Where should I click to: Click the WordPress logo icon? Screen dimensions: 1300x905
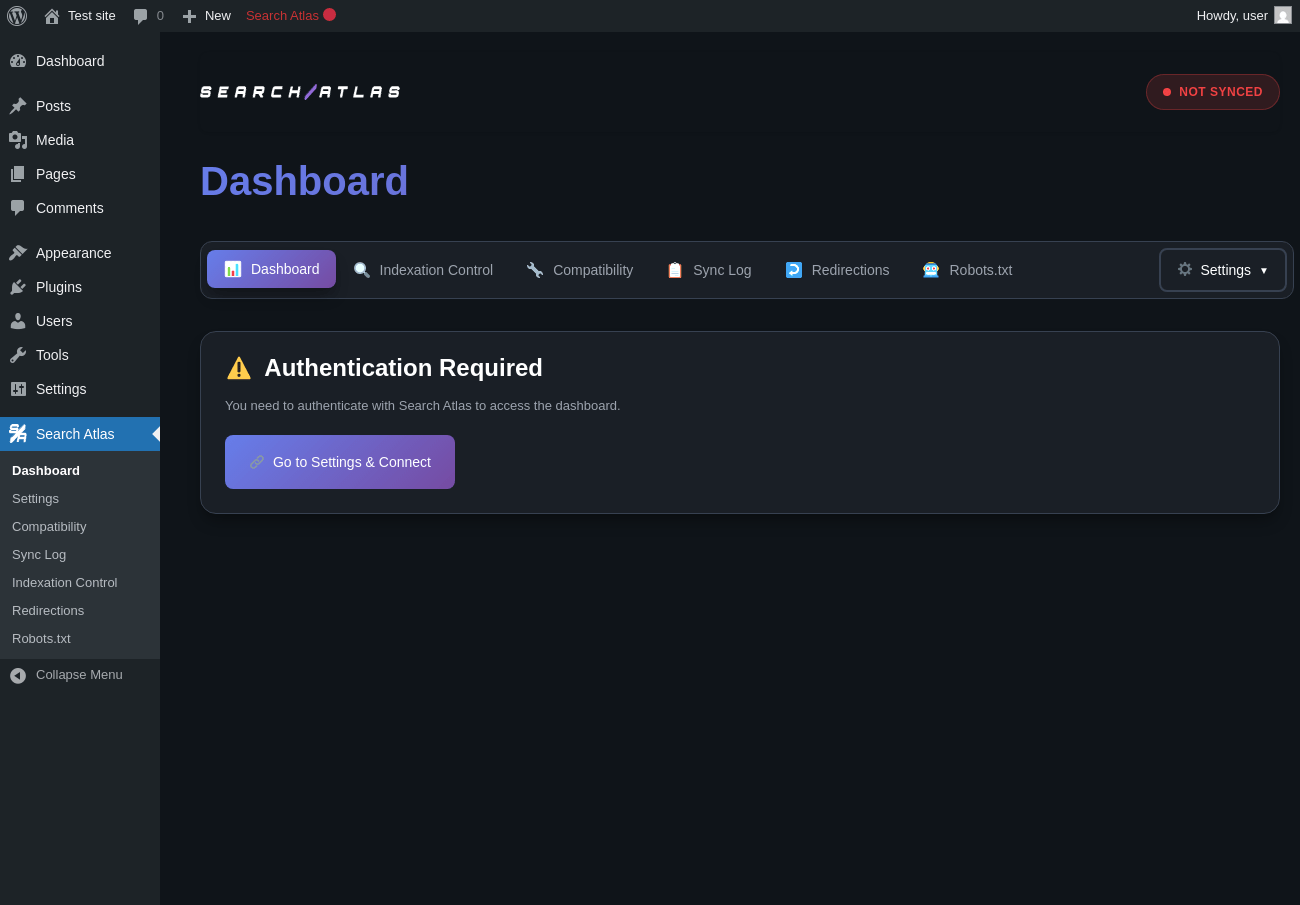point(17,16)
